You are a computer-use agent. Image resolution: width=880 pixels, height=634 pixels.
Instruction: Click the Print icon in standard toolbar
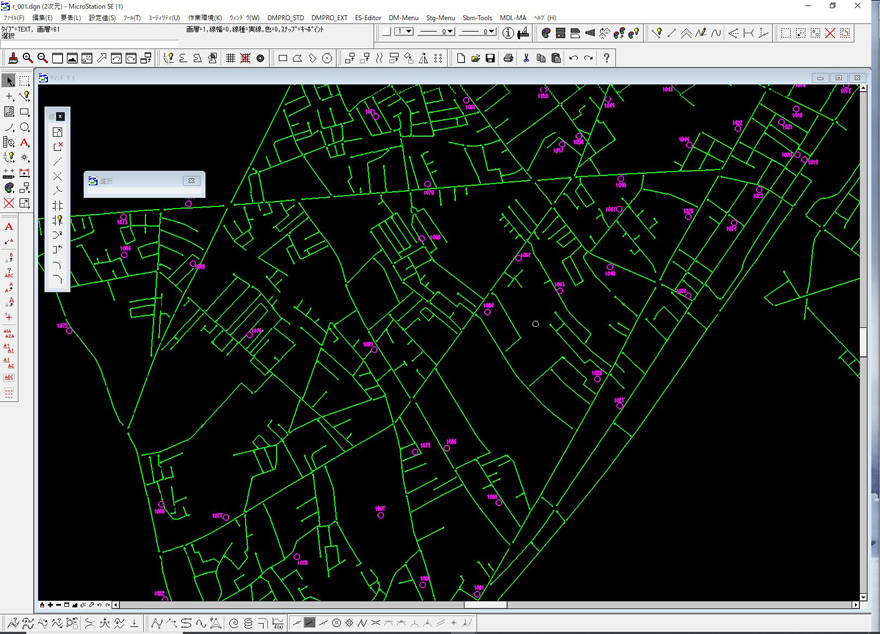508,59
